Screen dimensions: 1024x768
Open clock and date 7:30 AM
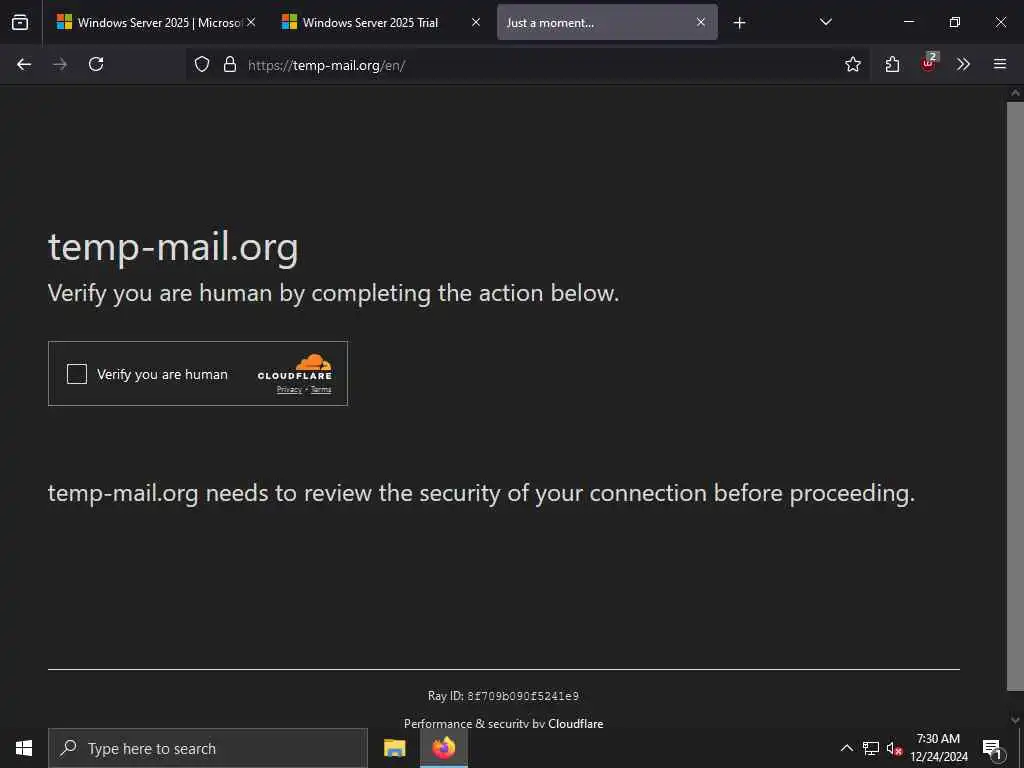coord(938,748)
